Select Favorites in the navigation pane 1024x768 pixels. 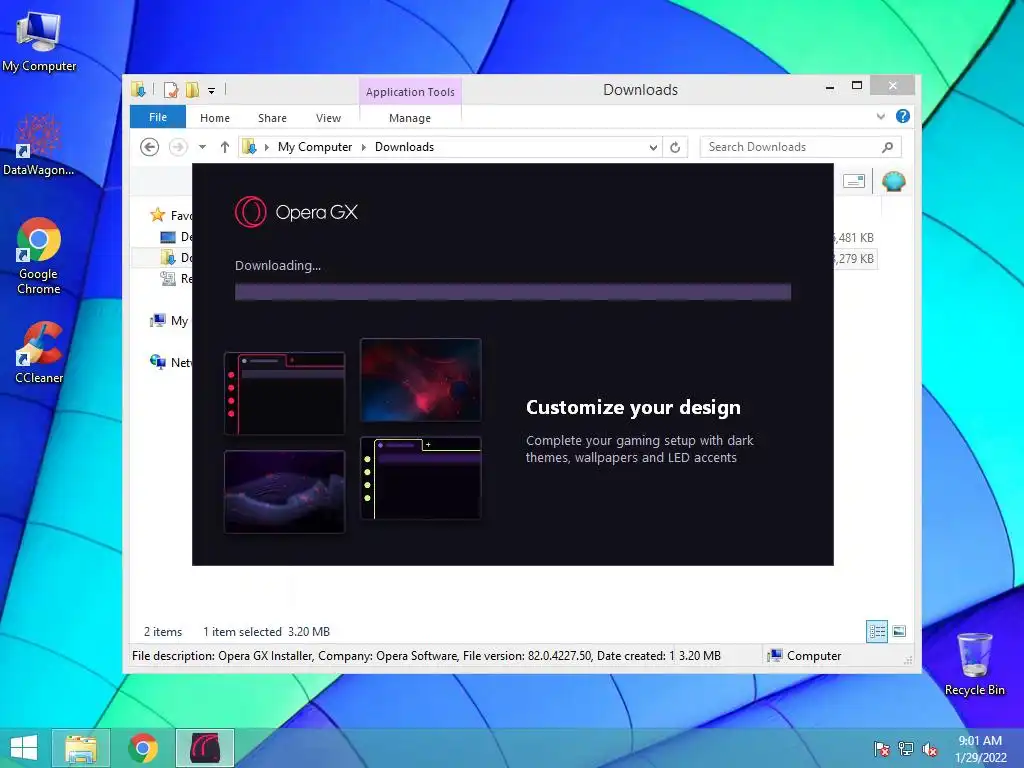171,215
